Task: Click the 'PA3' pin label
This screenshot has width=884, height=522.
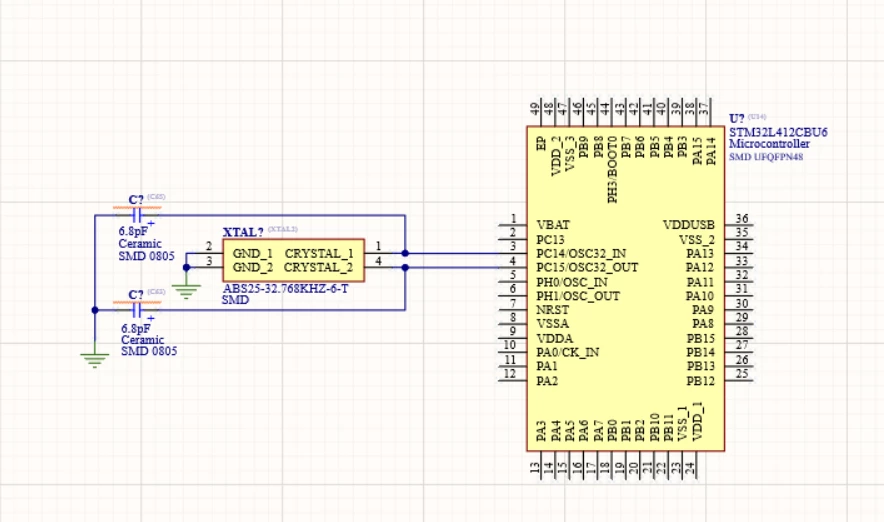Action: 541,431
